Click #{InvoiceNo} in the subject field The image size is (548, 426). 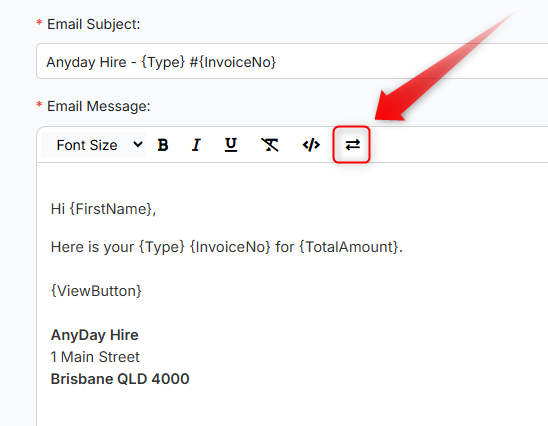pos(233,62)
